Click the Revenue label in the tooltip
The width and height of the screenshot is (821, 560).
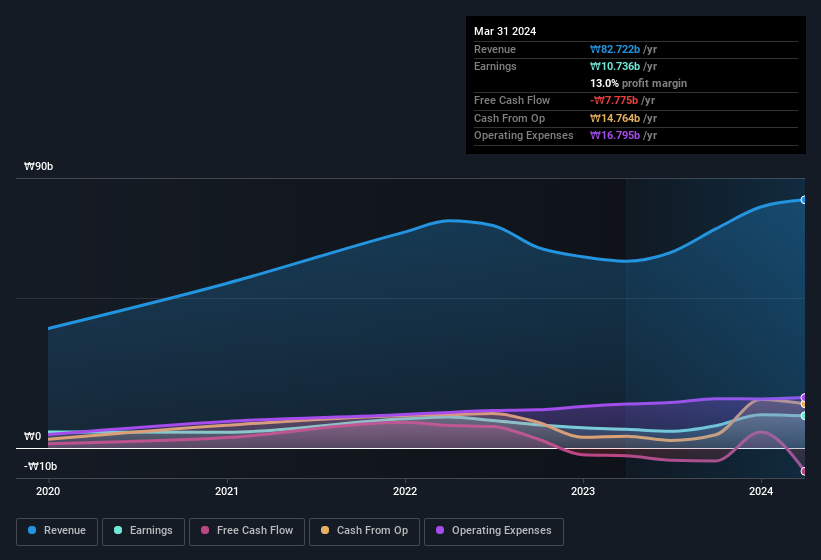click(x=495, y=49)
